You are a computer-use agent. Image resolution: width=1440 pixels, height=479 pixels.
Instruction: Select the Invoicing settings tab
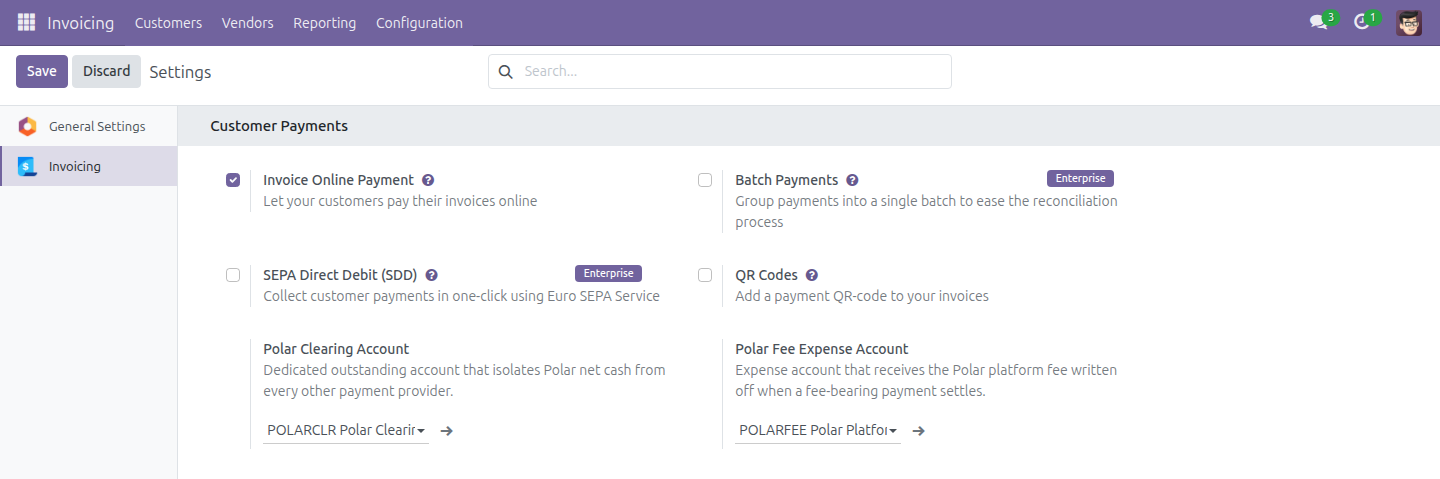89,166
